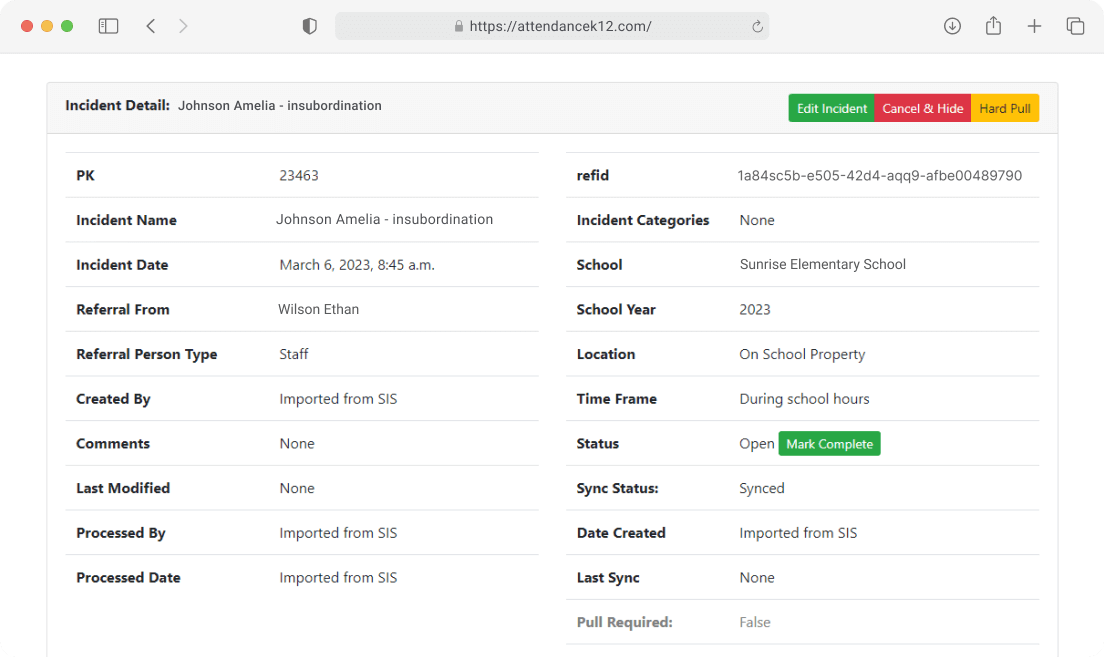
Task: Click the Sync Status value Synced
Action: (762, 488)
